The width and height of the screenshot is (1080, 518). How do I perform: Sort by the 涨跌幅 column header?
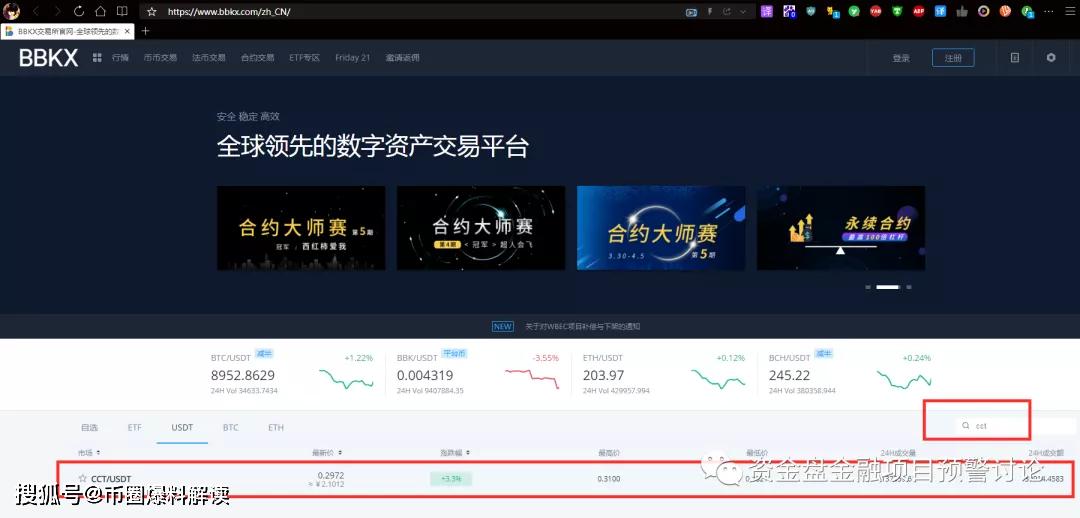455,453
